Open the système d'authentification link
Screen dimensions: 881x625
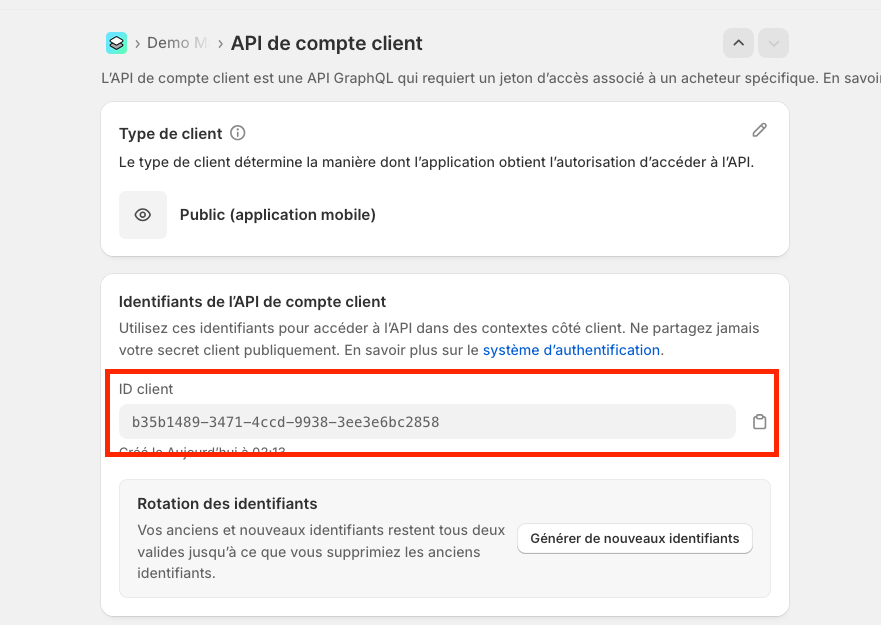pos(571,350)
